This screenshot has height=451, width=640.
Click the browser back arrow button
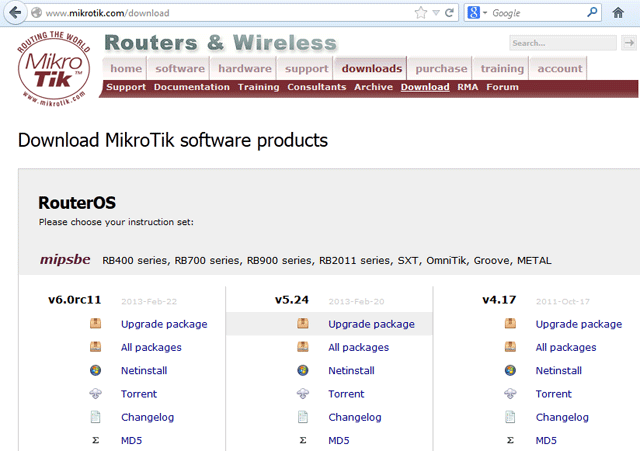pos(15,13)
